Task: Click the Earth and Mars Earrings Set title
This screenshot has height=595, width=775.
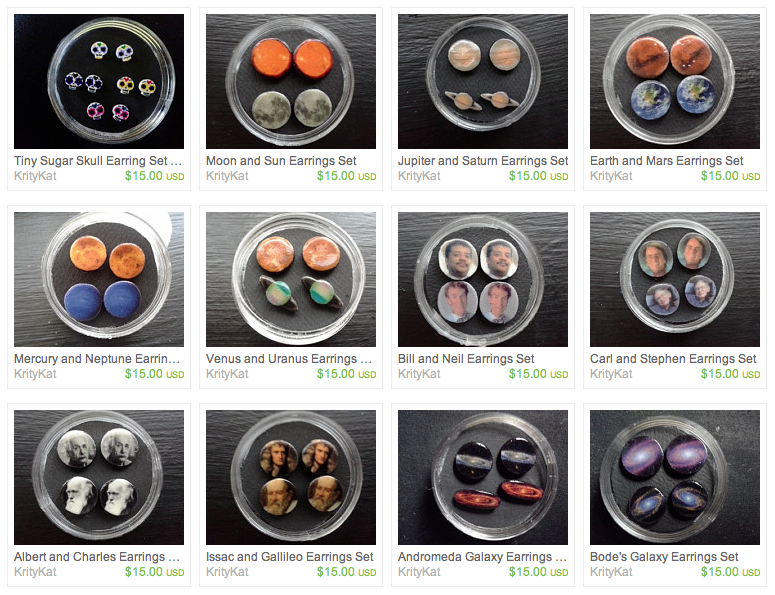Action: (666, 161)
